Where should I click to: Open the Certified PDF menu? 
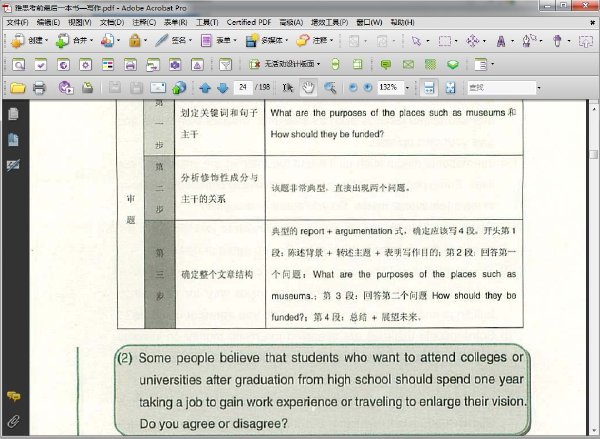point(249,23)
